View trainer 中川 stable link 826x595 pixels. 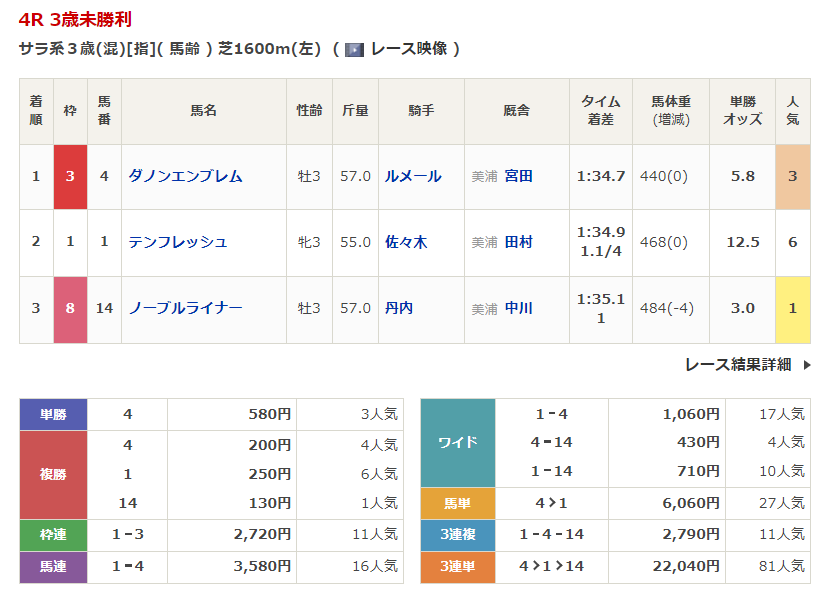tap(518, 308)
